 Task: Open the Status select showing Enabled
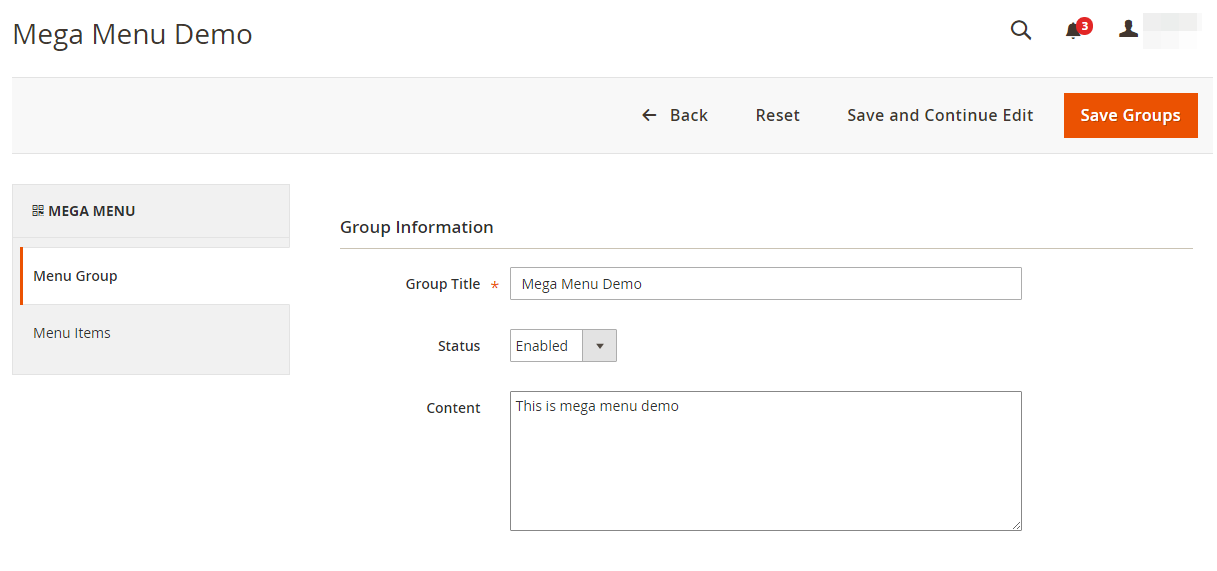click(545, 346)
